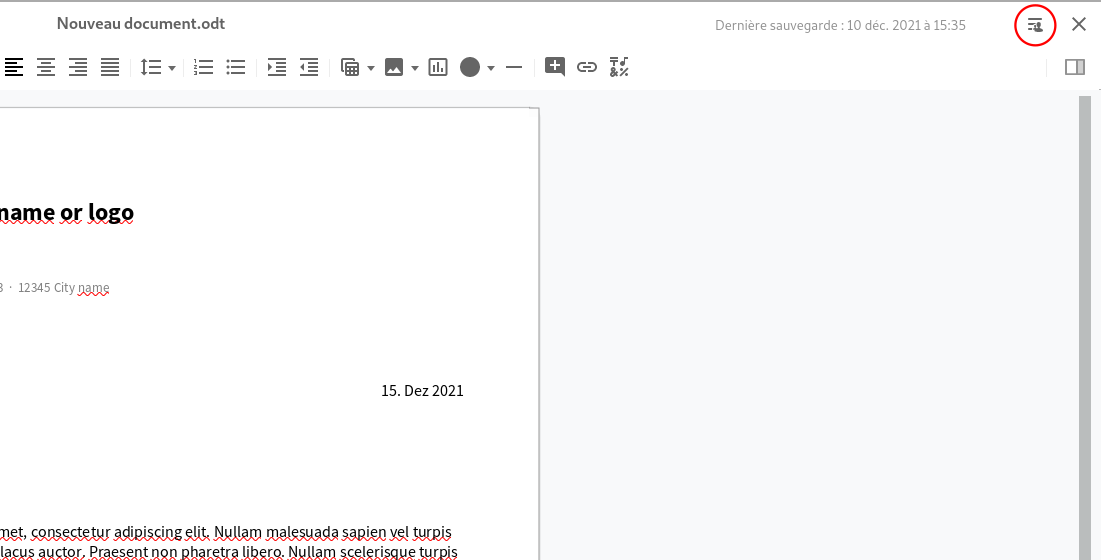Increase paragraph indent
Viewport: 1101px width, 560px height.
coord(277,67)
